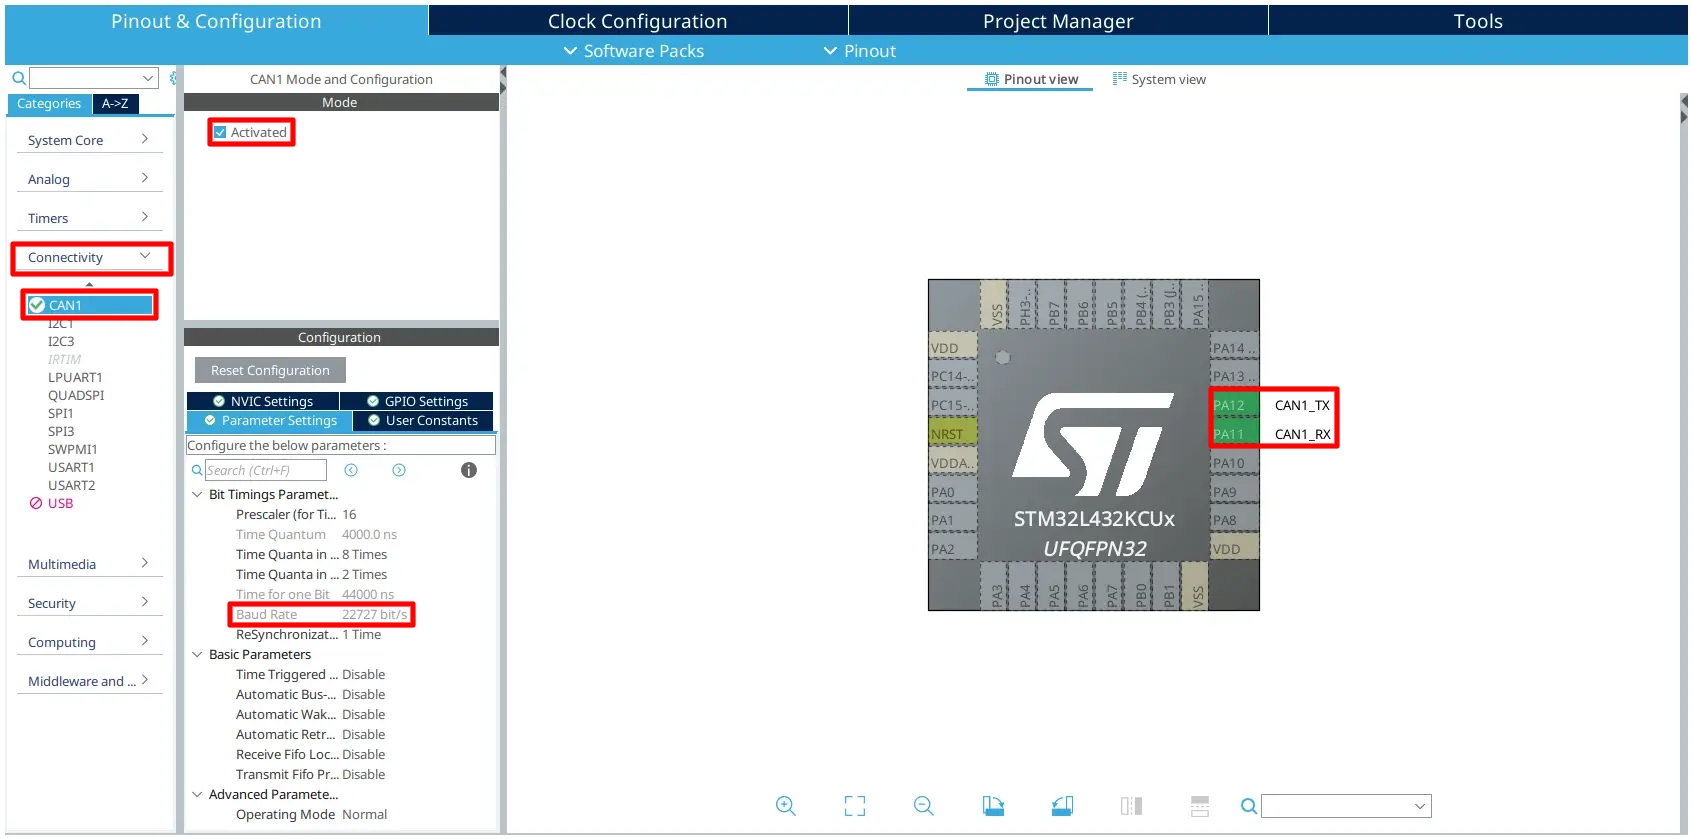Click the pin search magnifier icon
Screen dimensions: 1692x839
pos(1248,806)
